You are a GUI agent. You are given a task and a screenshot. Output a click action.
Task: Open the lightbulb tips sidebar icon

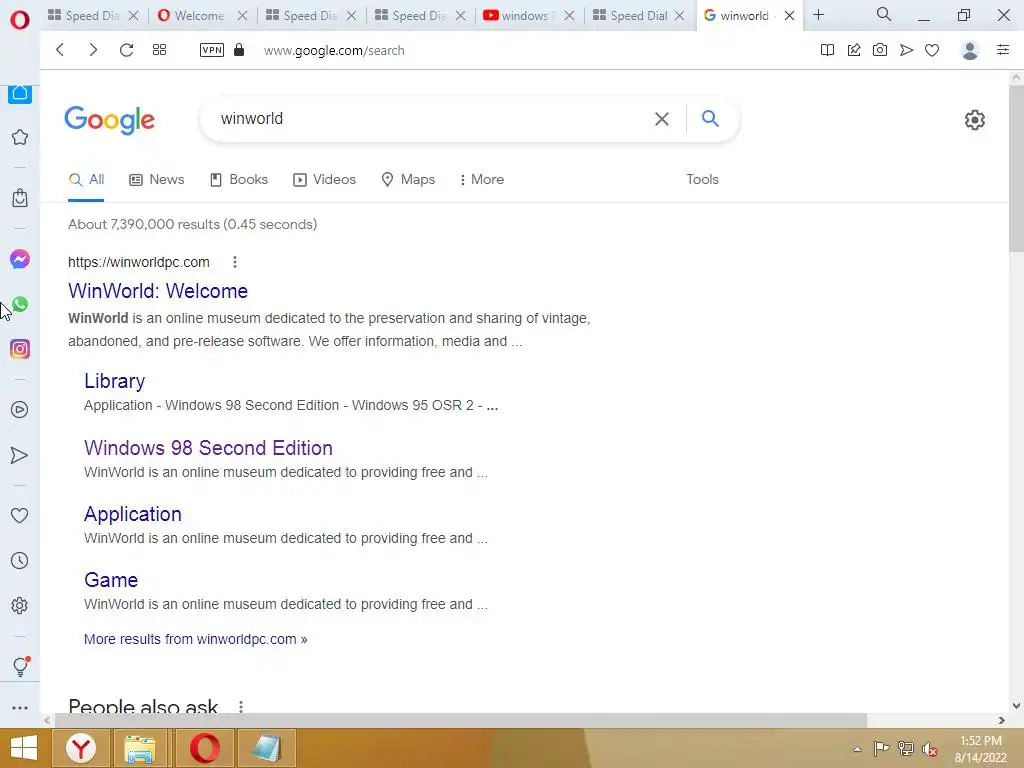(x=20, y=666)
